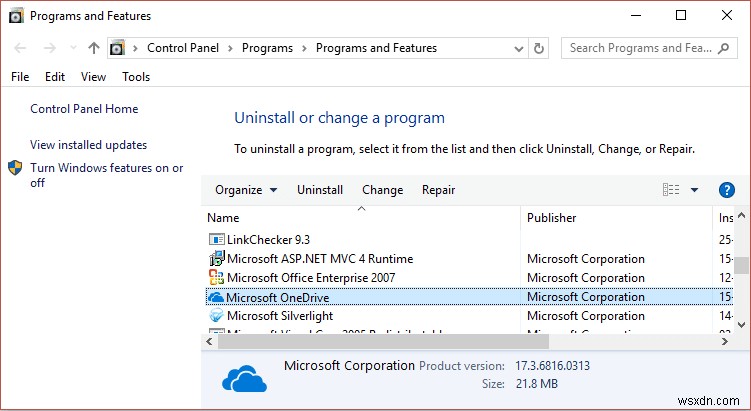Open Control Panel Home link
This screenshot has width=751, height=411.
(x=84, y=109)
